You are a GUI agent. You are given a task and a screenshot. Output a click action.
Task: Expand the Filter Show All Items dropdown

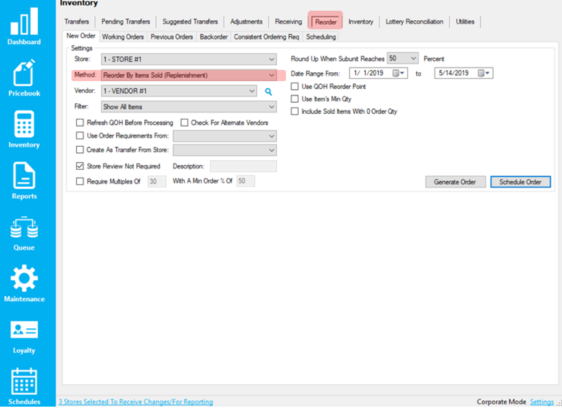(x=189, y=107)
